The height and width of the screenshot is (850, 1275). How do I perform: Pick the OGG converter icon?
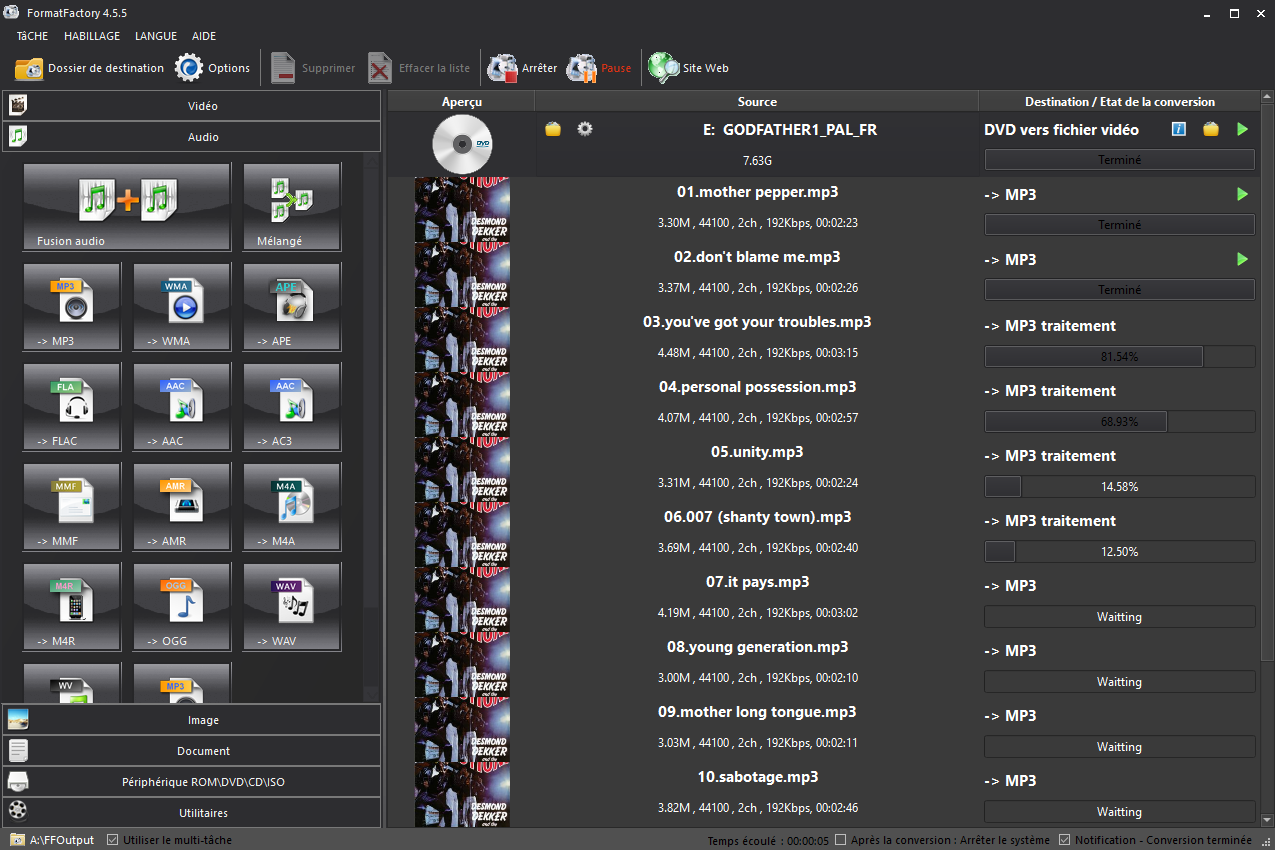[x=181, y=607]
